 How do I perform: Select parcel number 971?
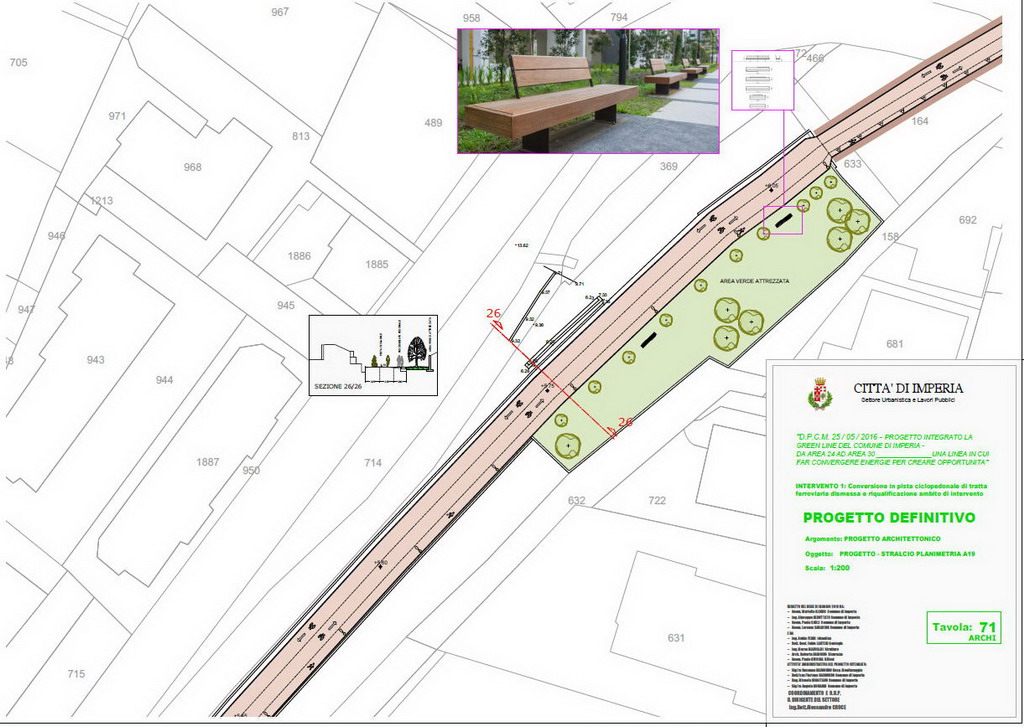point(117,116)
